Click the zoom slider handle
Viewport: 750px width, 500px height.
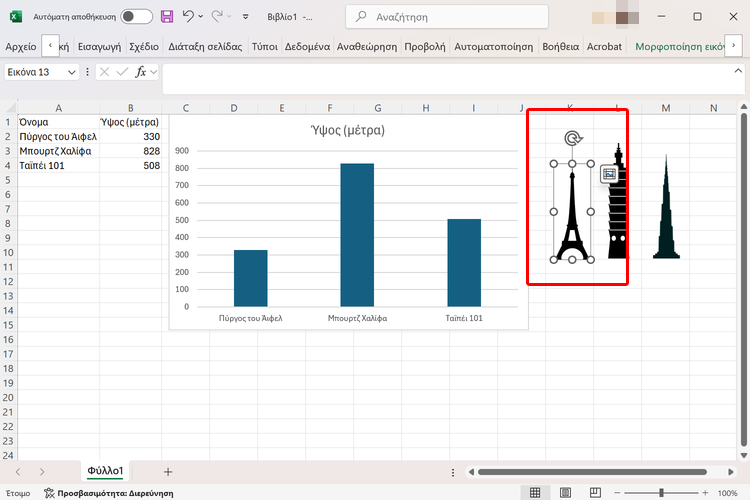click(662, 493)
